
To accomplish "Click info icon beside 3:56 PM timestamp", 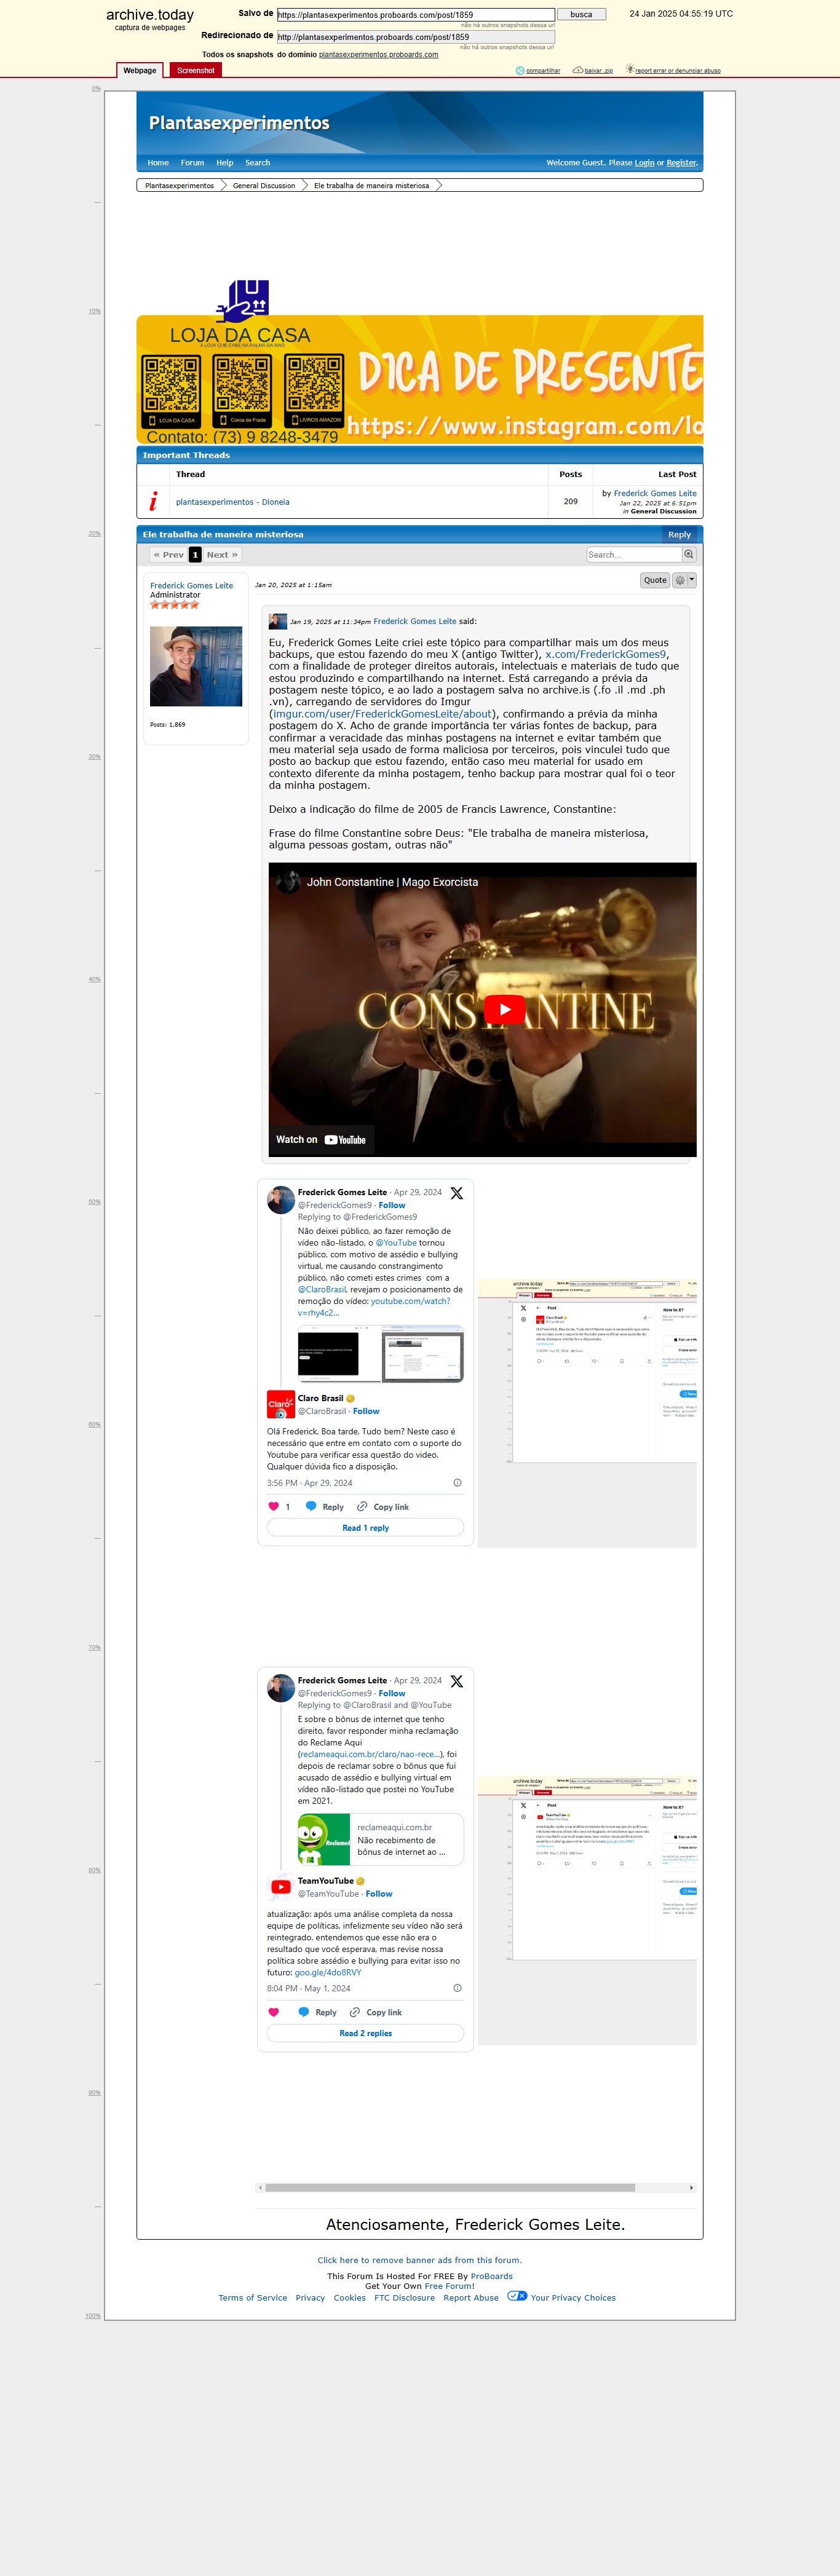I will click(x=457, y=1483).
